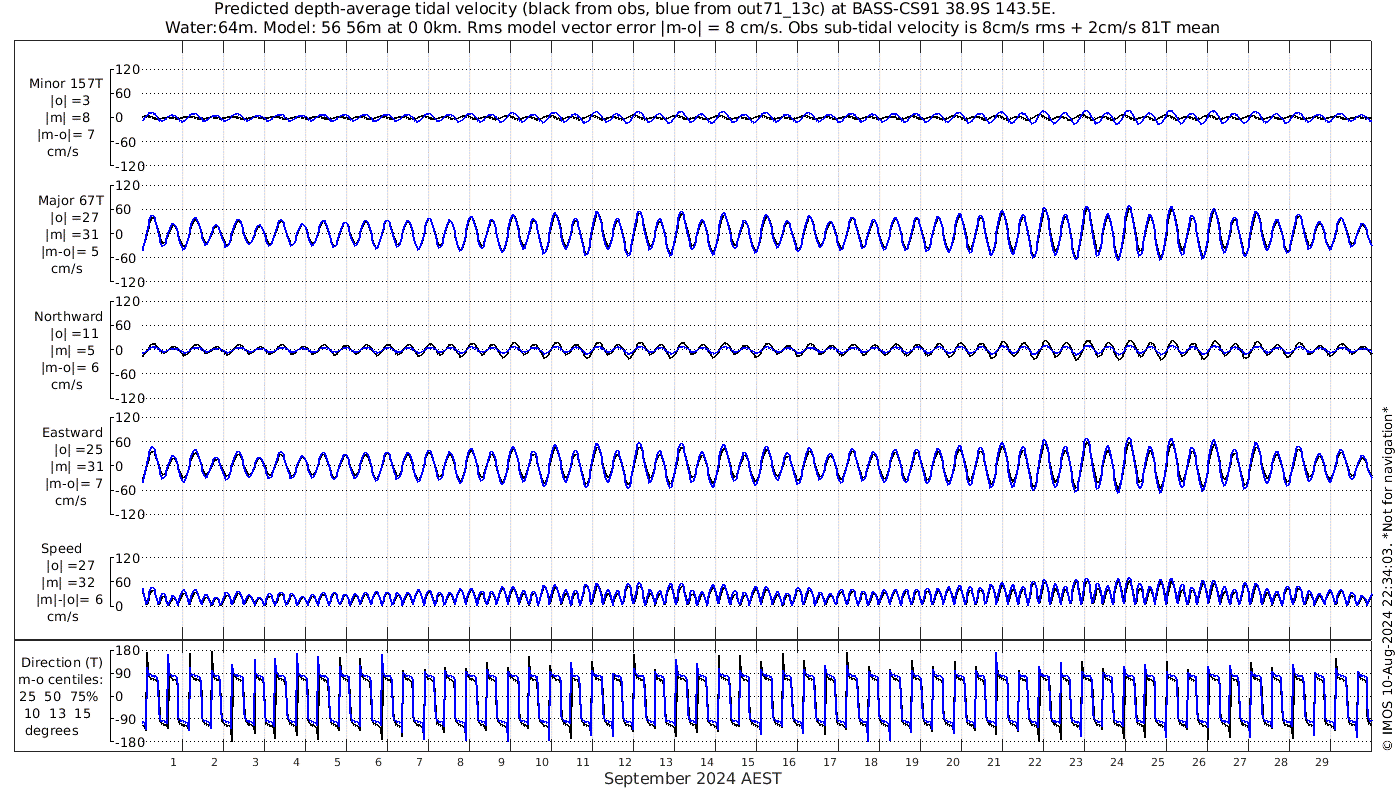Select the Minor 157T panel label
This screenshot has height=800, width=1400.
(66, 84)
